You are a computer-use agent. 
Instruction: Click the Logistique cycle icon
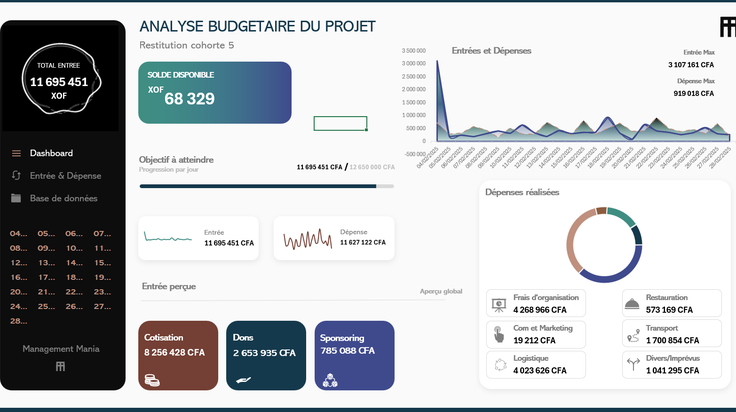pyautogui.click(x=500, y=365)
